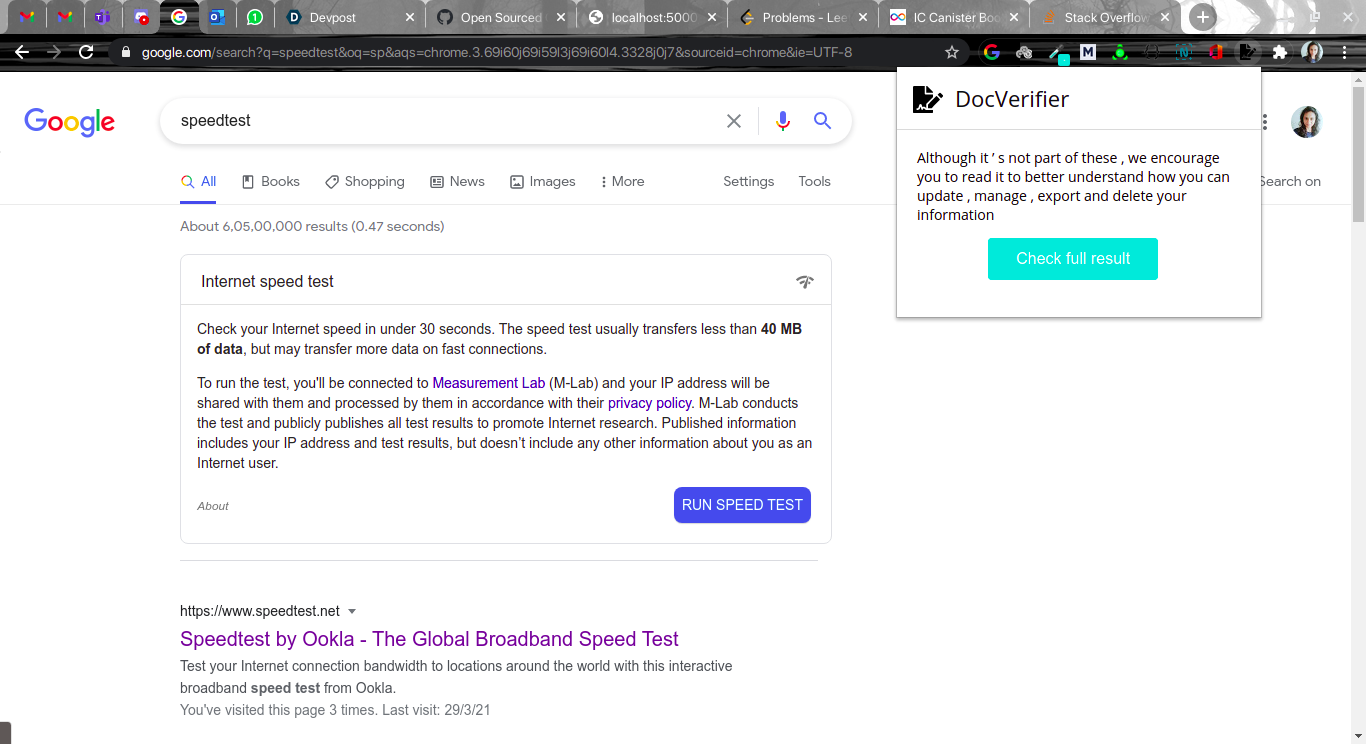Click the wifi speed icon in card
Viewport: 1366px width, 744px height.
pyautogui.click(x=805, y=282)
